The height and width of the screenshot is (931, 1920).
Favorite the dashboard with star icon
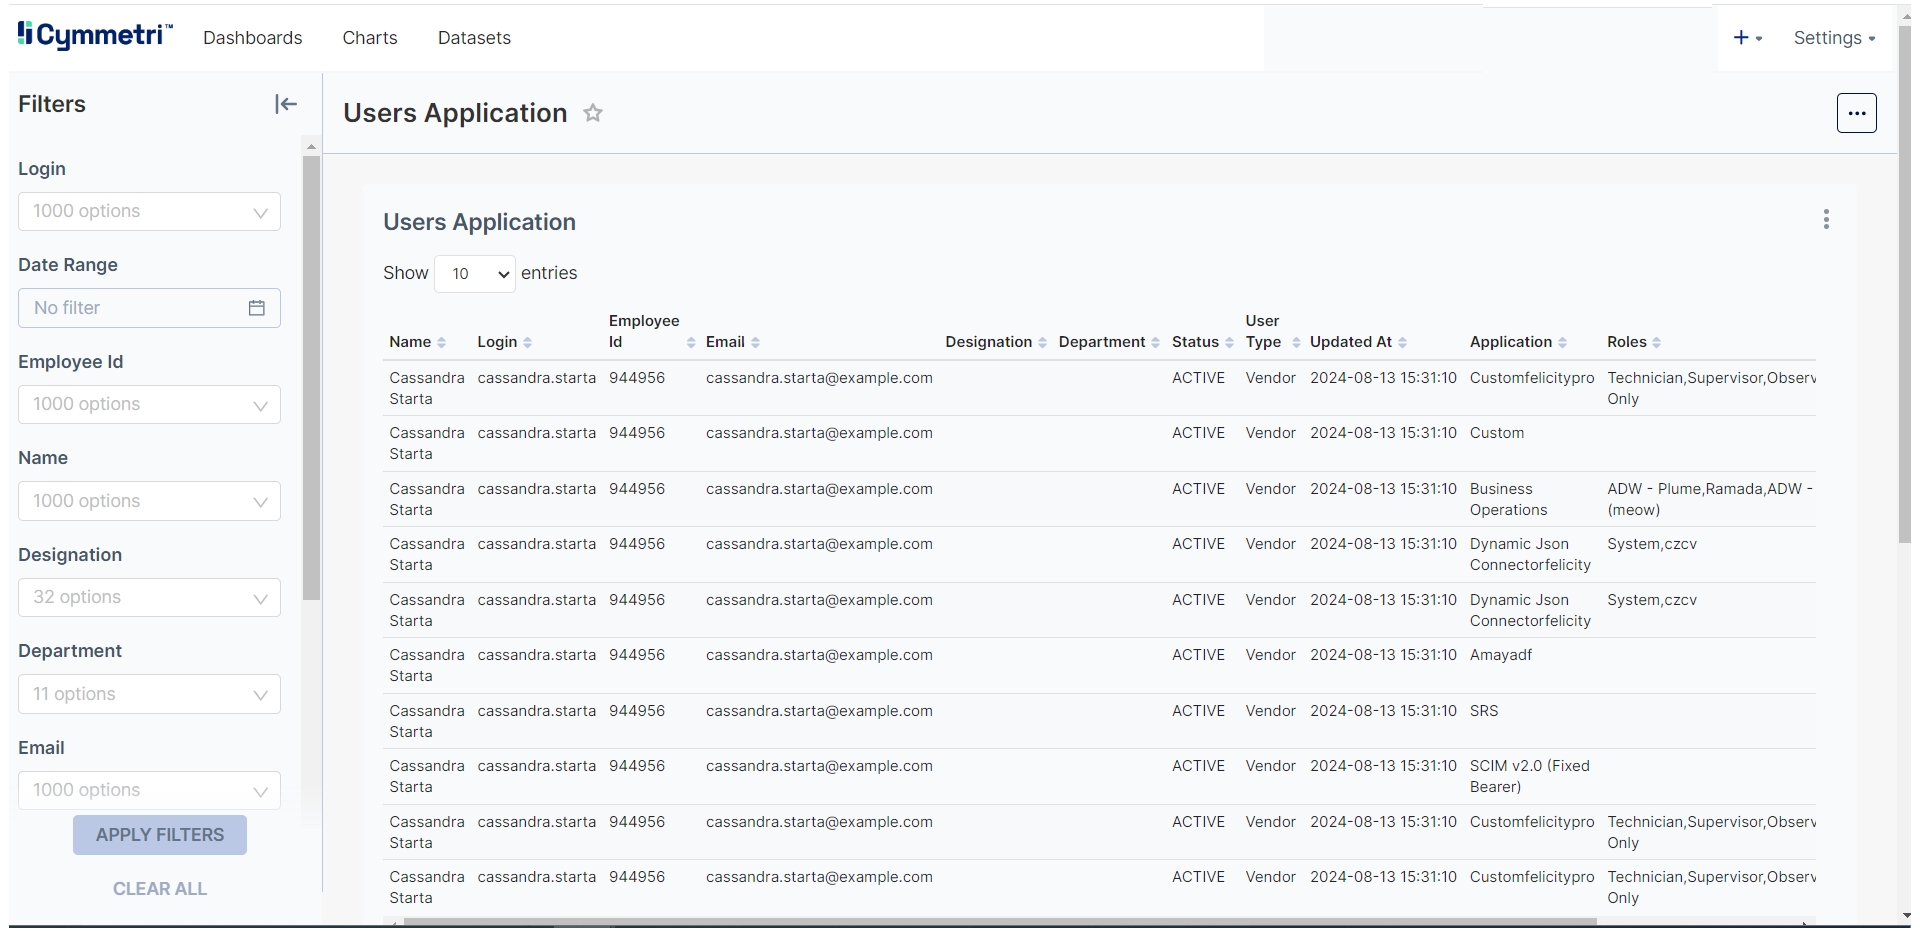tap(593, 113)
